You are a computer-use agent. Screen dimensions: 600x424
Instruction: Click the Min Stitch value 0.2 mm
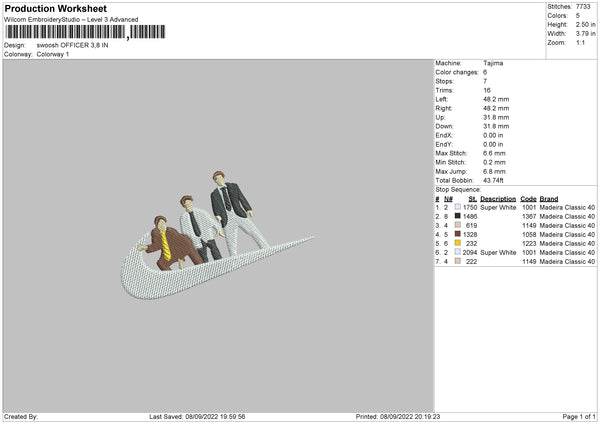[494, 162]
